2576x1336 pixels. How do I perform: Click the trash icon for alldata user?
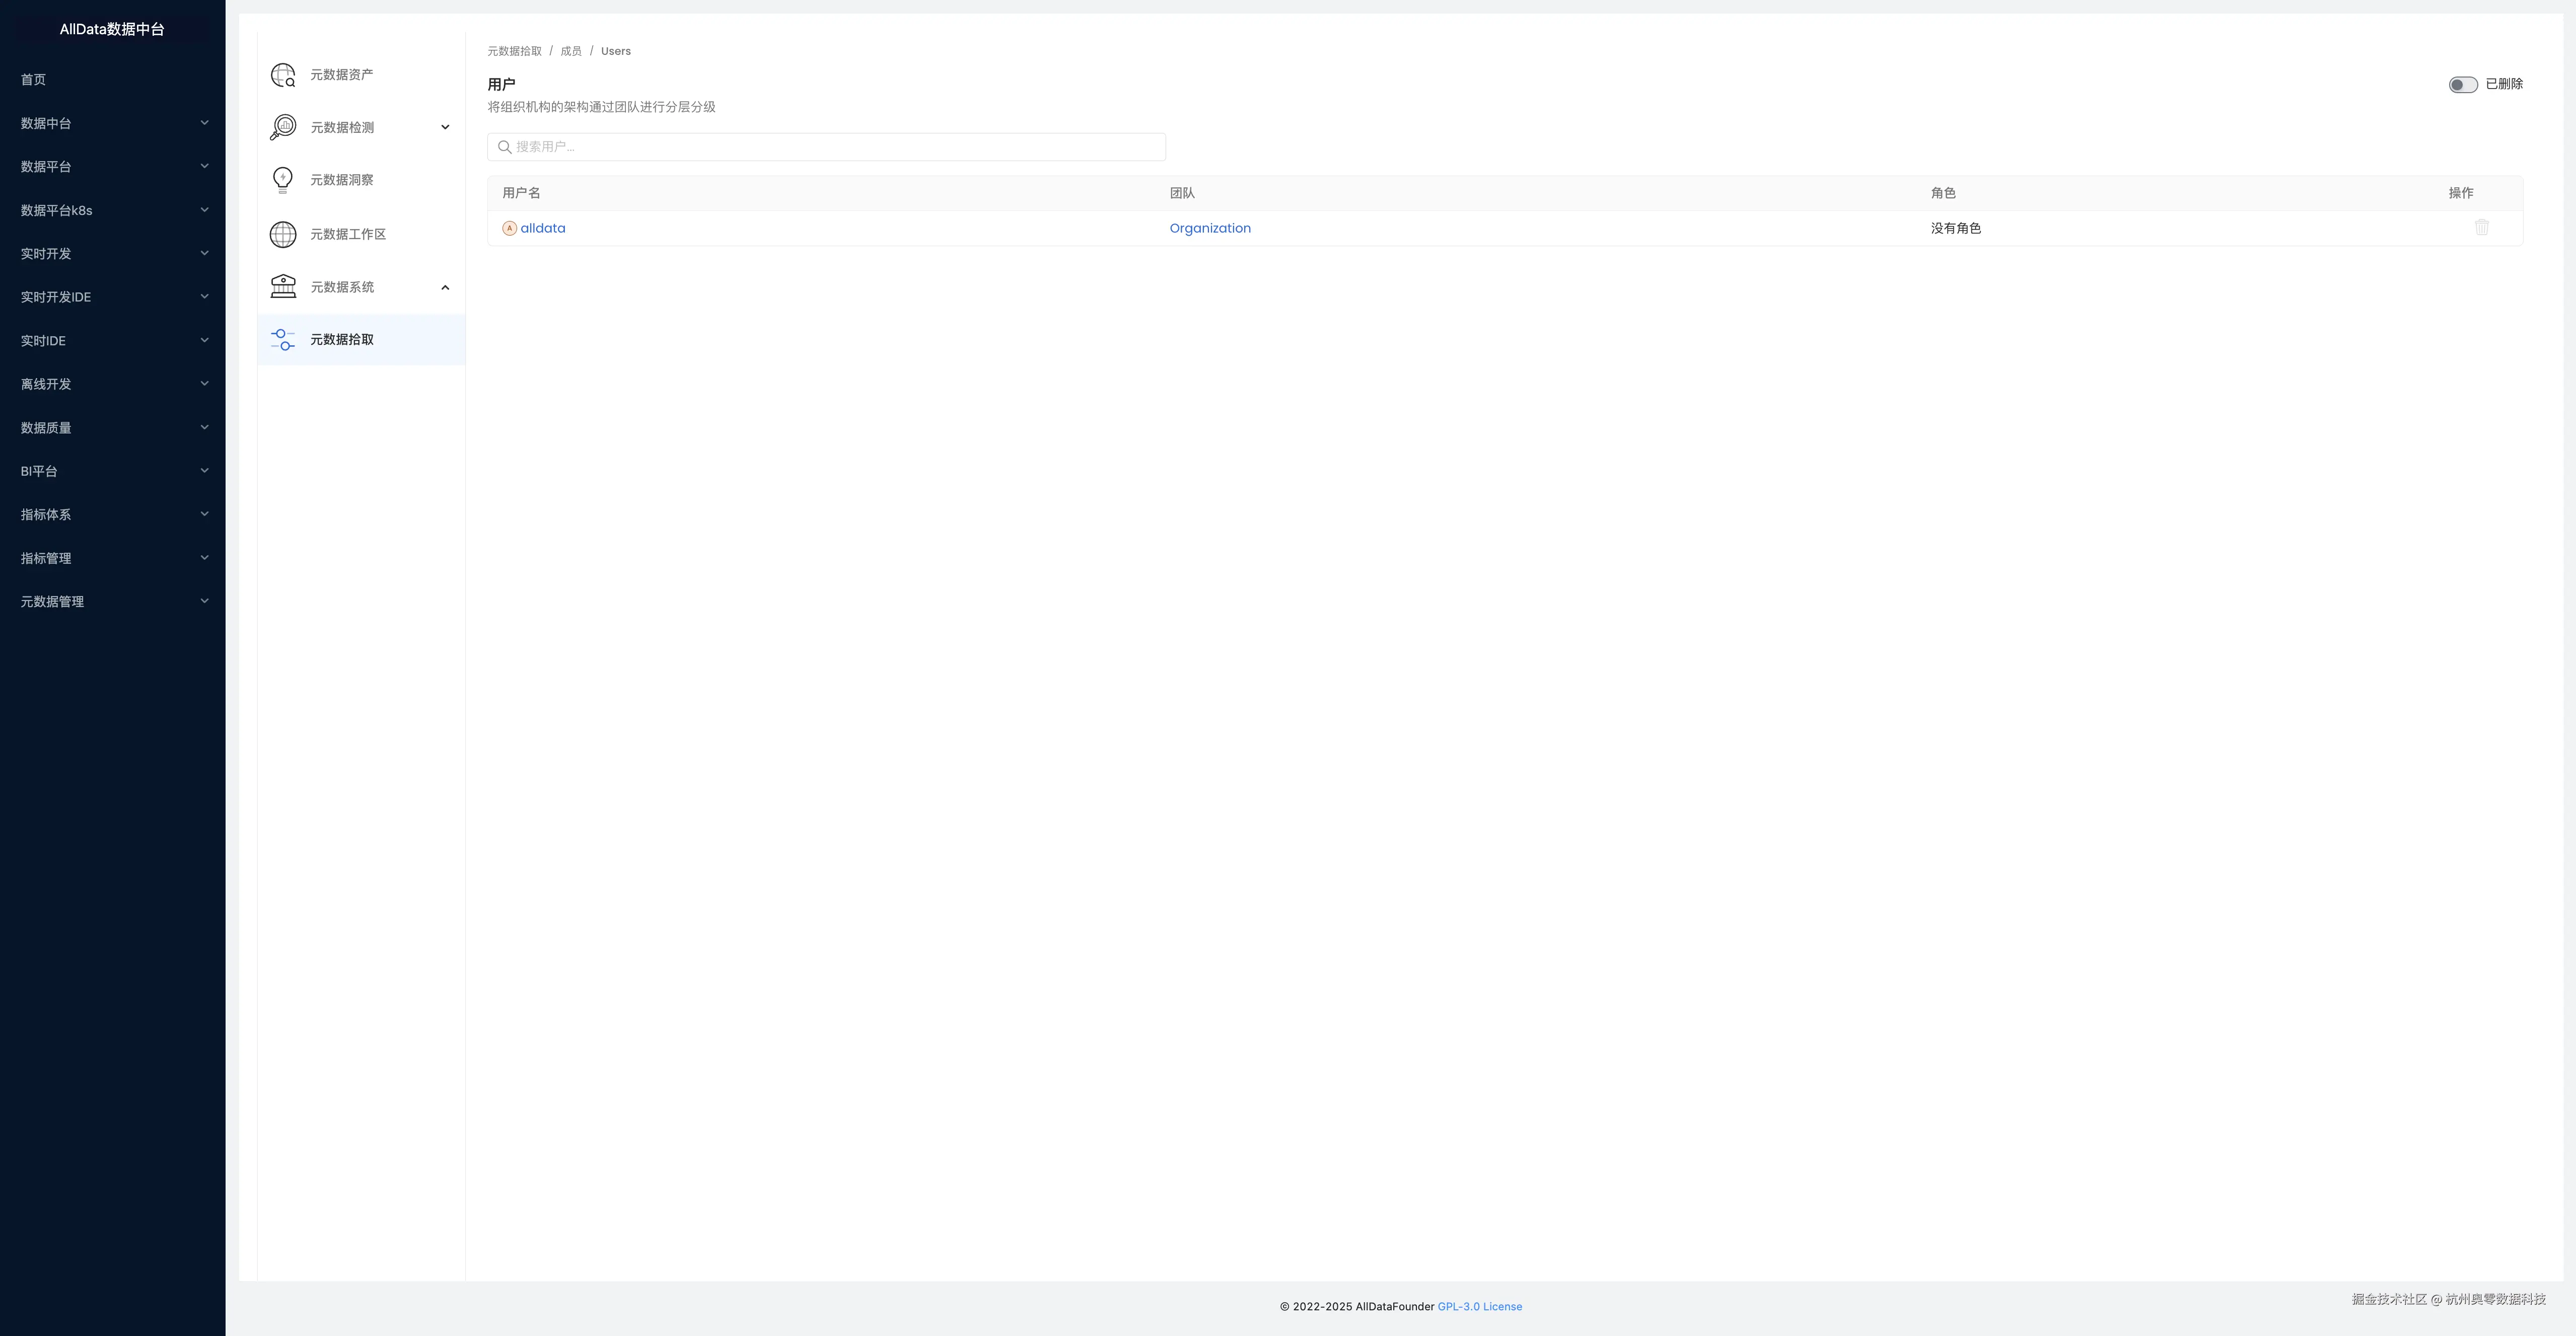pos(2481,228)
